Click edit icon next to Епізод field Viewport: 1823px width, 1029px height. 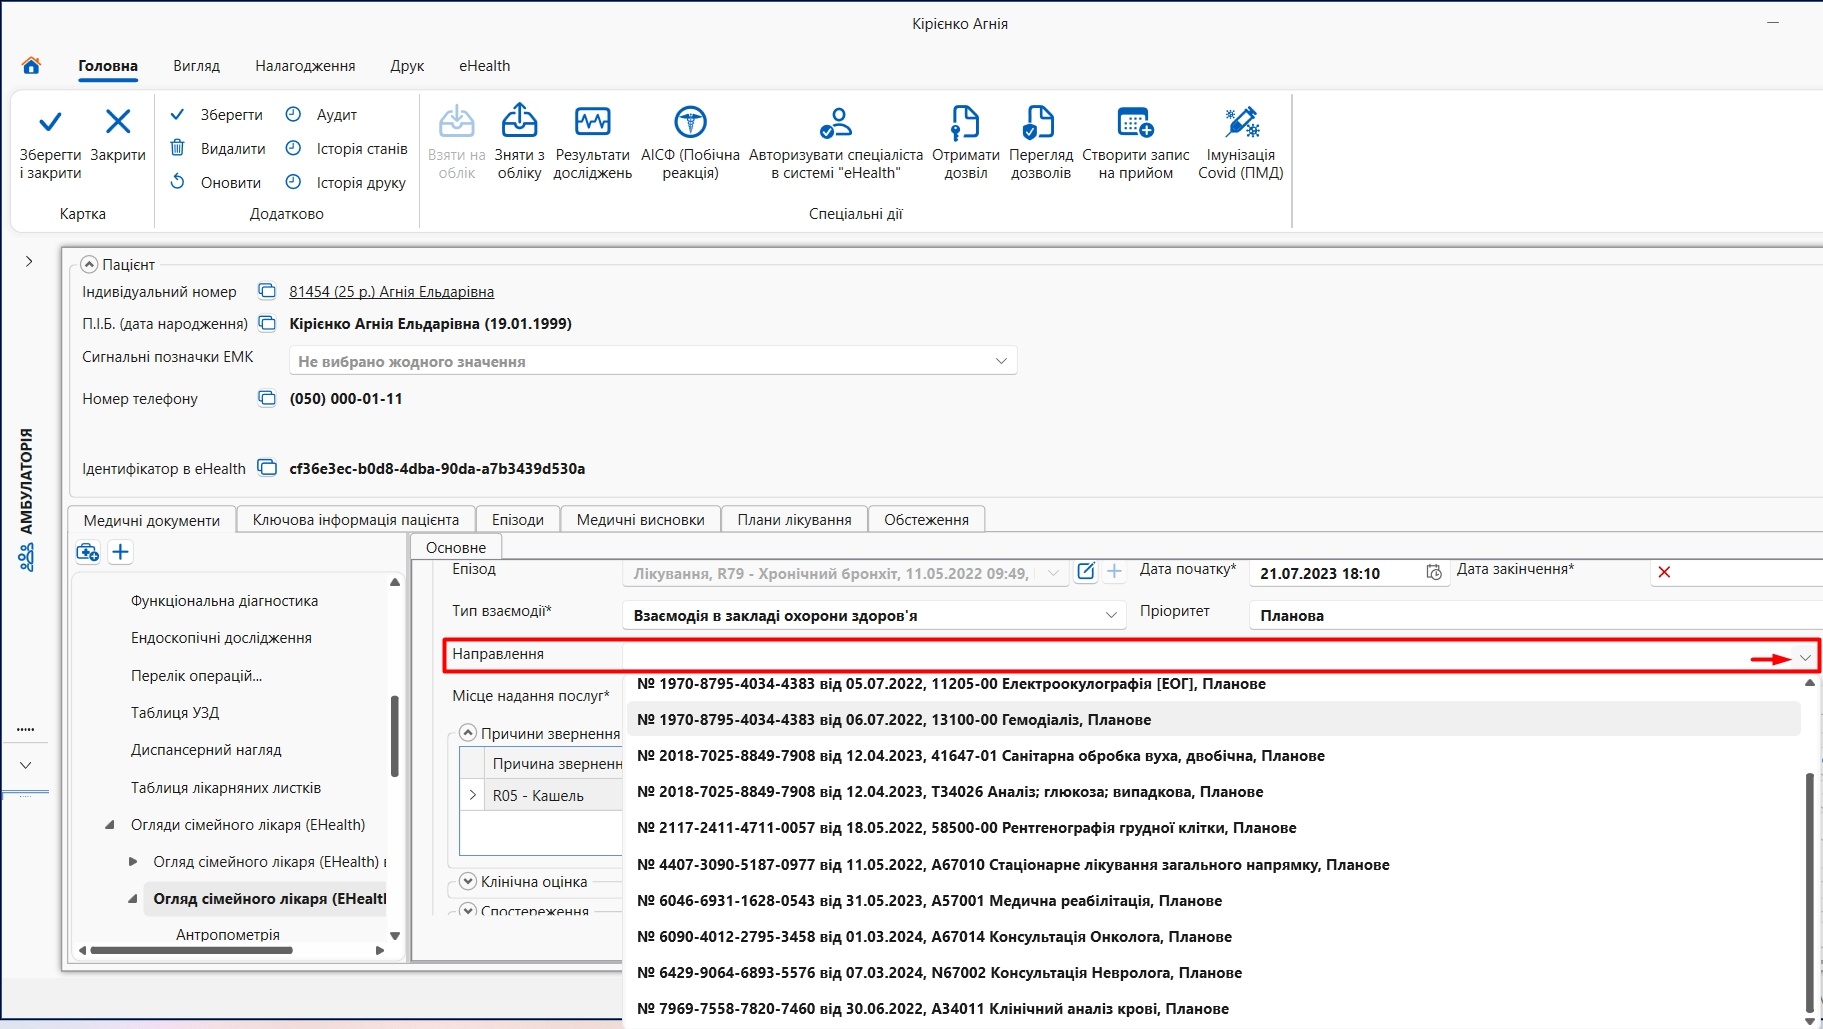tap(1085, 572)
